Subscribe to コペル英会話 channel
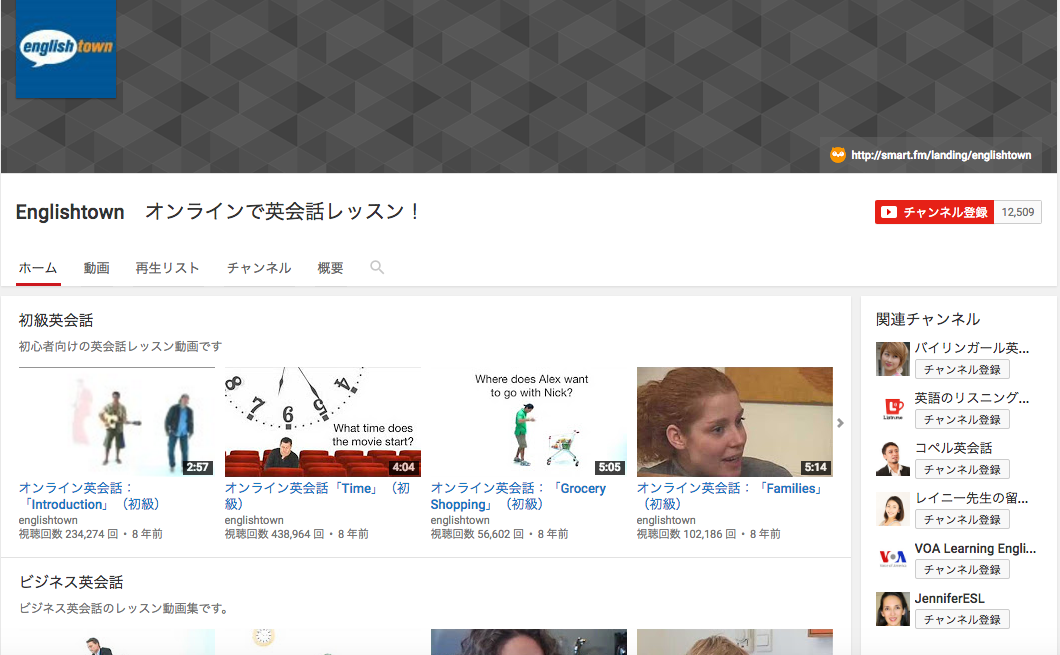1060x655 pixels. 962,470
